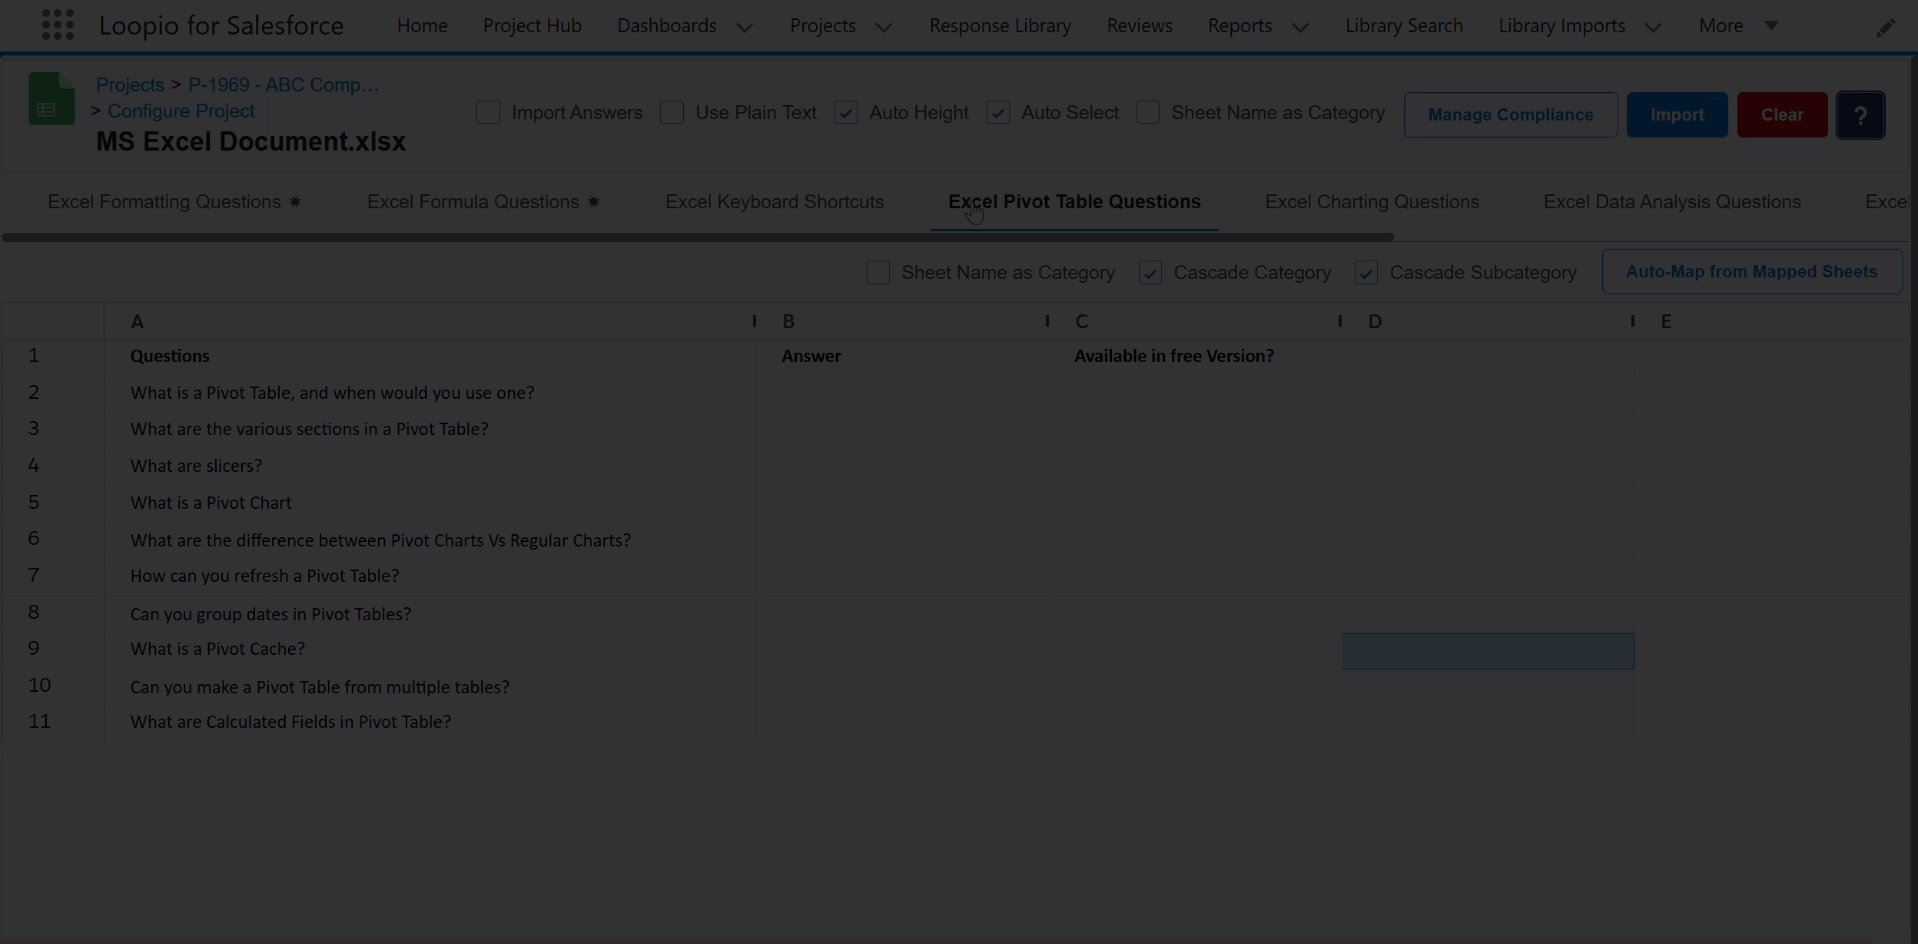Expand the Reports menu chevron
The height and width of the screenshot is (944, 1918).
(x=1300, y=27)
